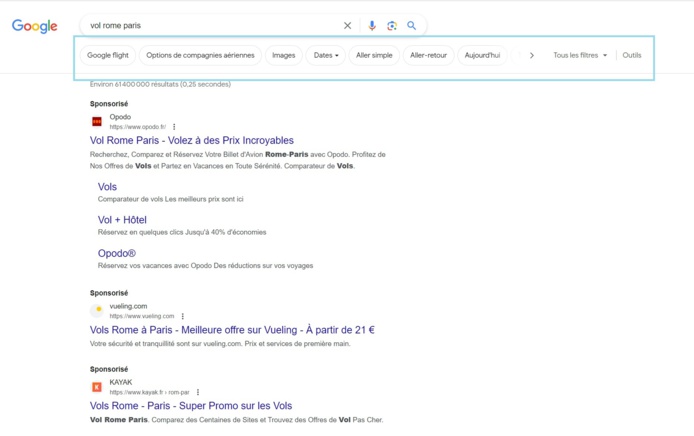
Task: Click the blue magnifying glass search icon
Action: [411, 26]
